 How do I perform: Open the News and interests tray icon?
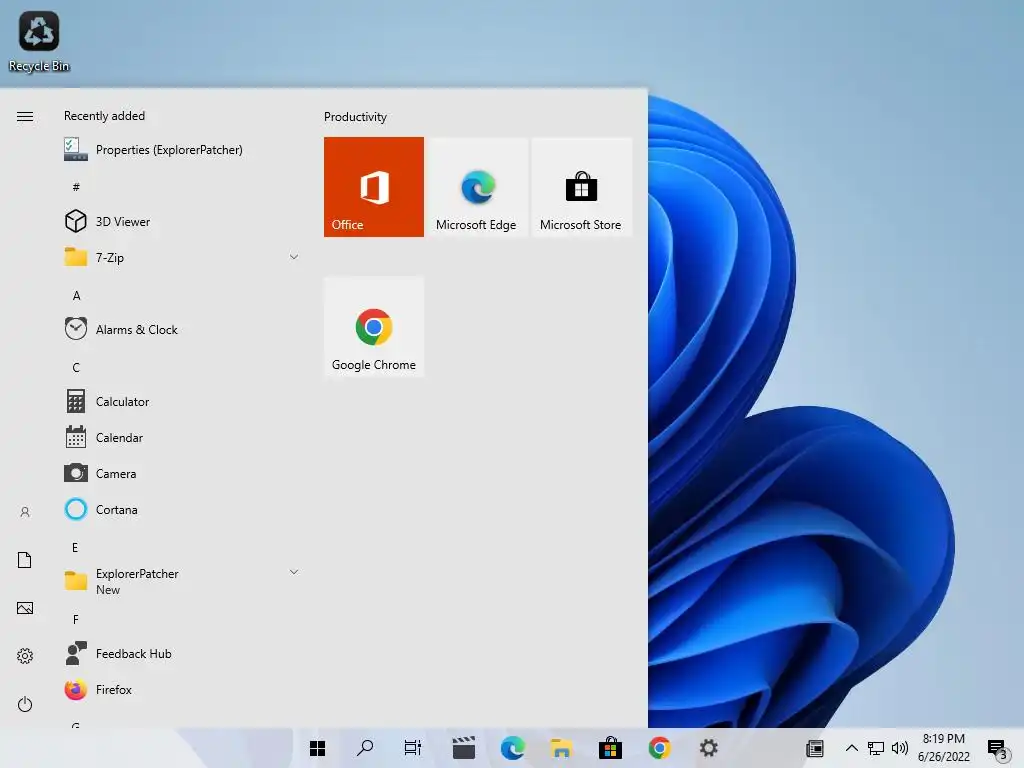(815, 748)
